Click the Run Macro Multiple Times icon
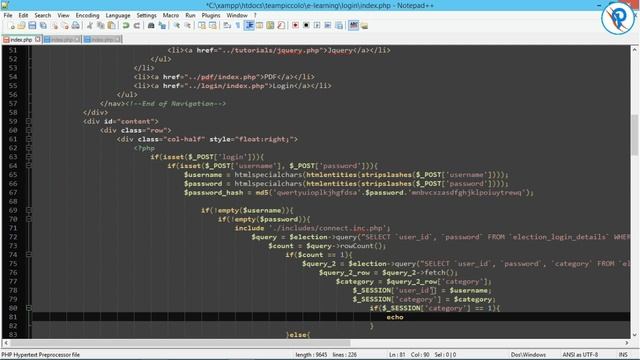This screenshot has width=640, height=360. (x=328, y=25)
